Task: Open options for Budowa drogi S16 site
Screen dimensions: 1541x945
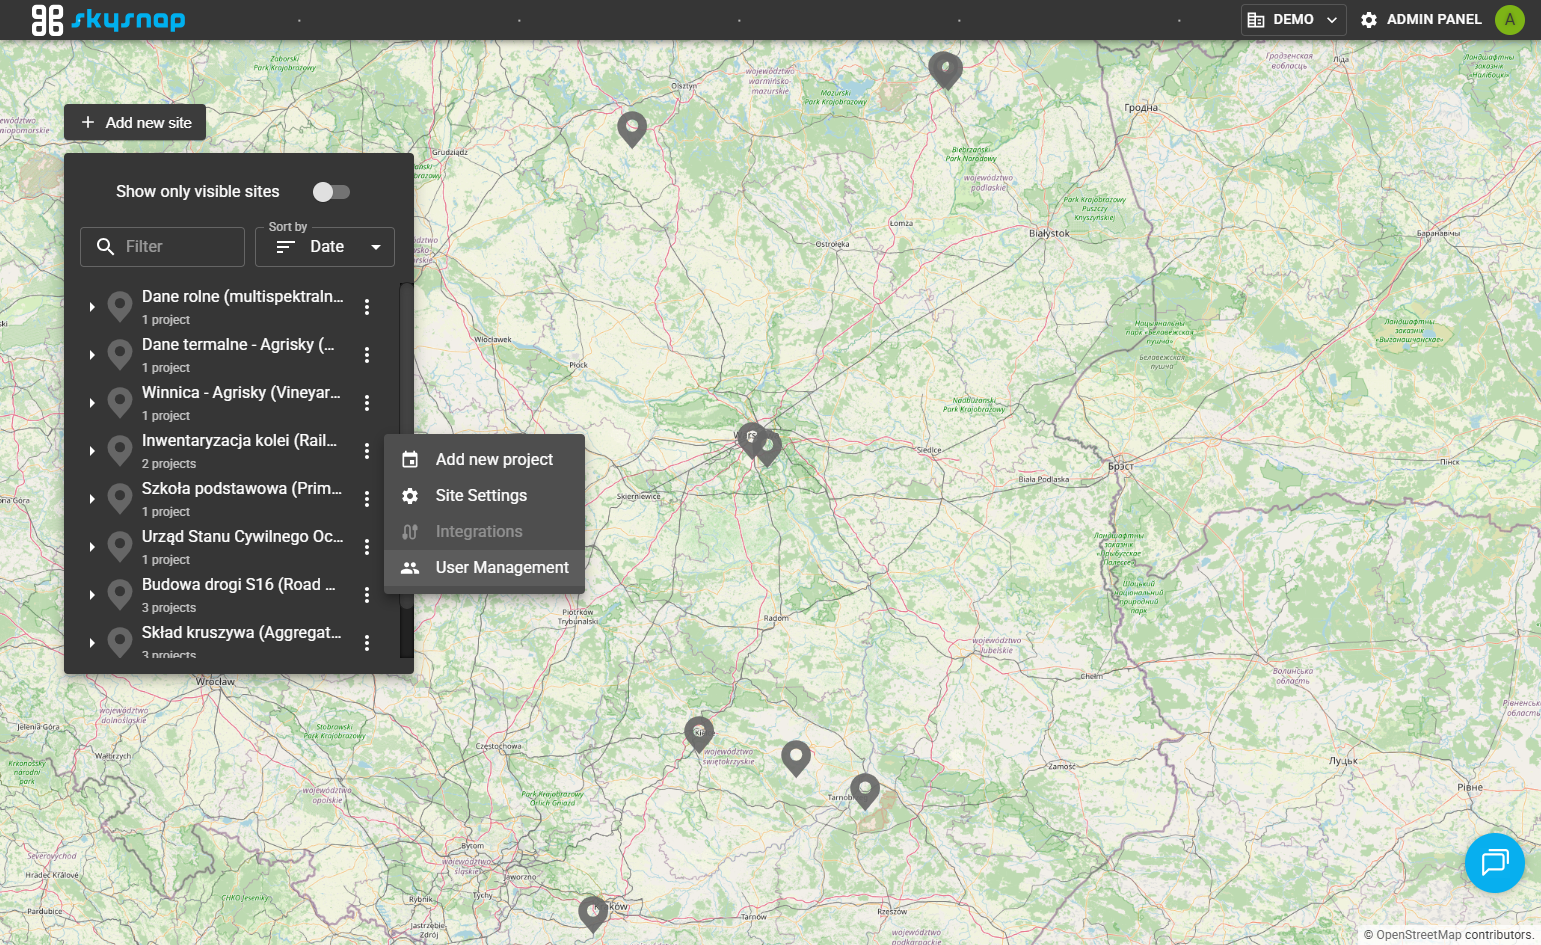Action: point(367,595)
